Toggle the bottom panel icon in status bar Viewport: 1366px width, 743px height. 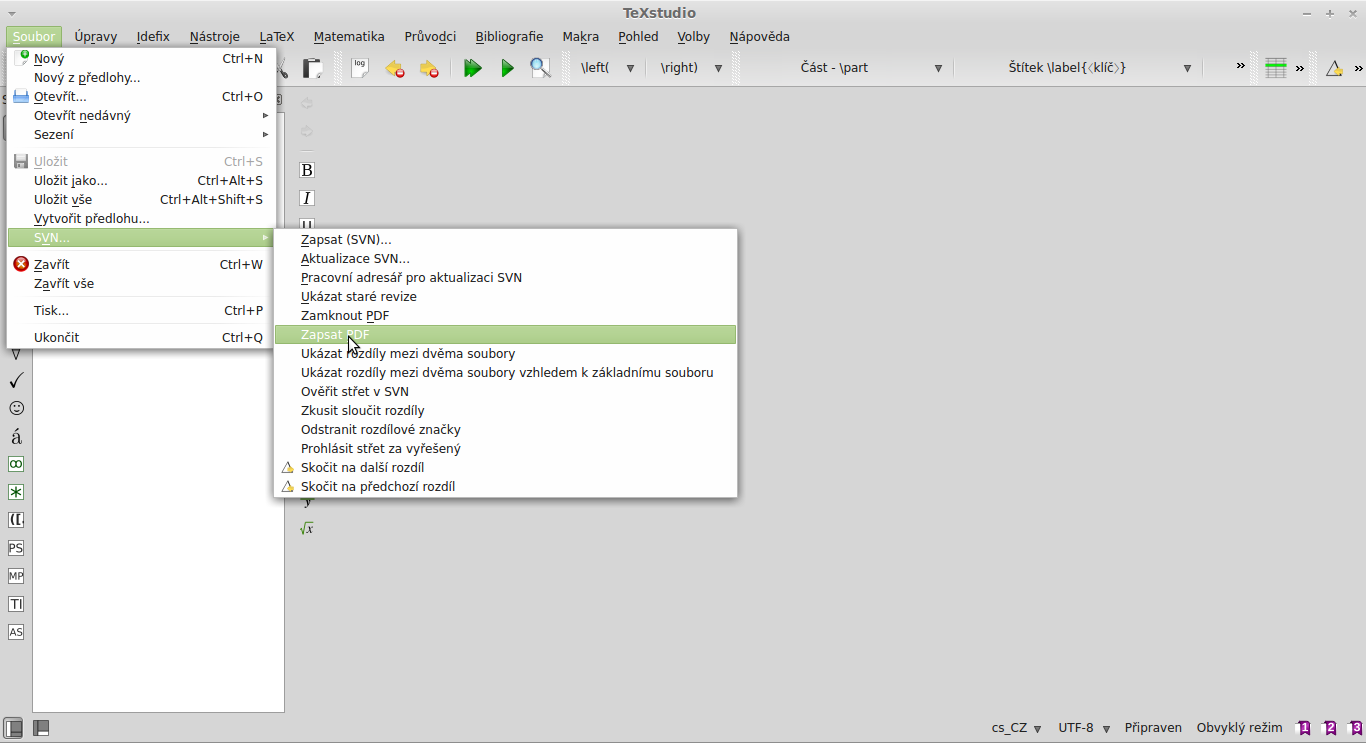point(41,728)
